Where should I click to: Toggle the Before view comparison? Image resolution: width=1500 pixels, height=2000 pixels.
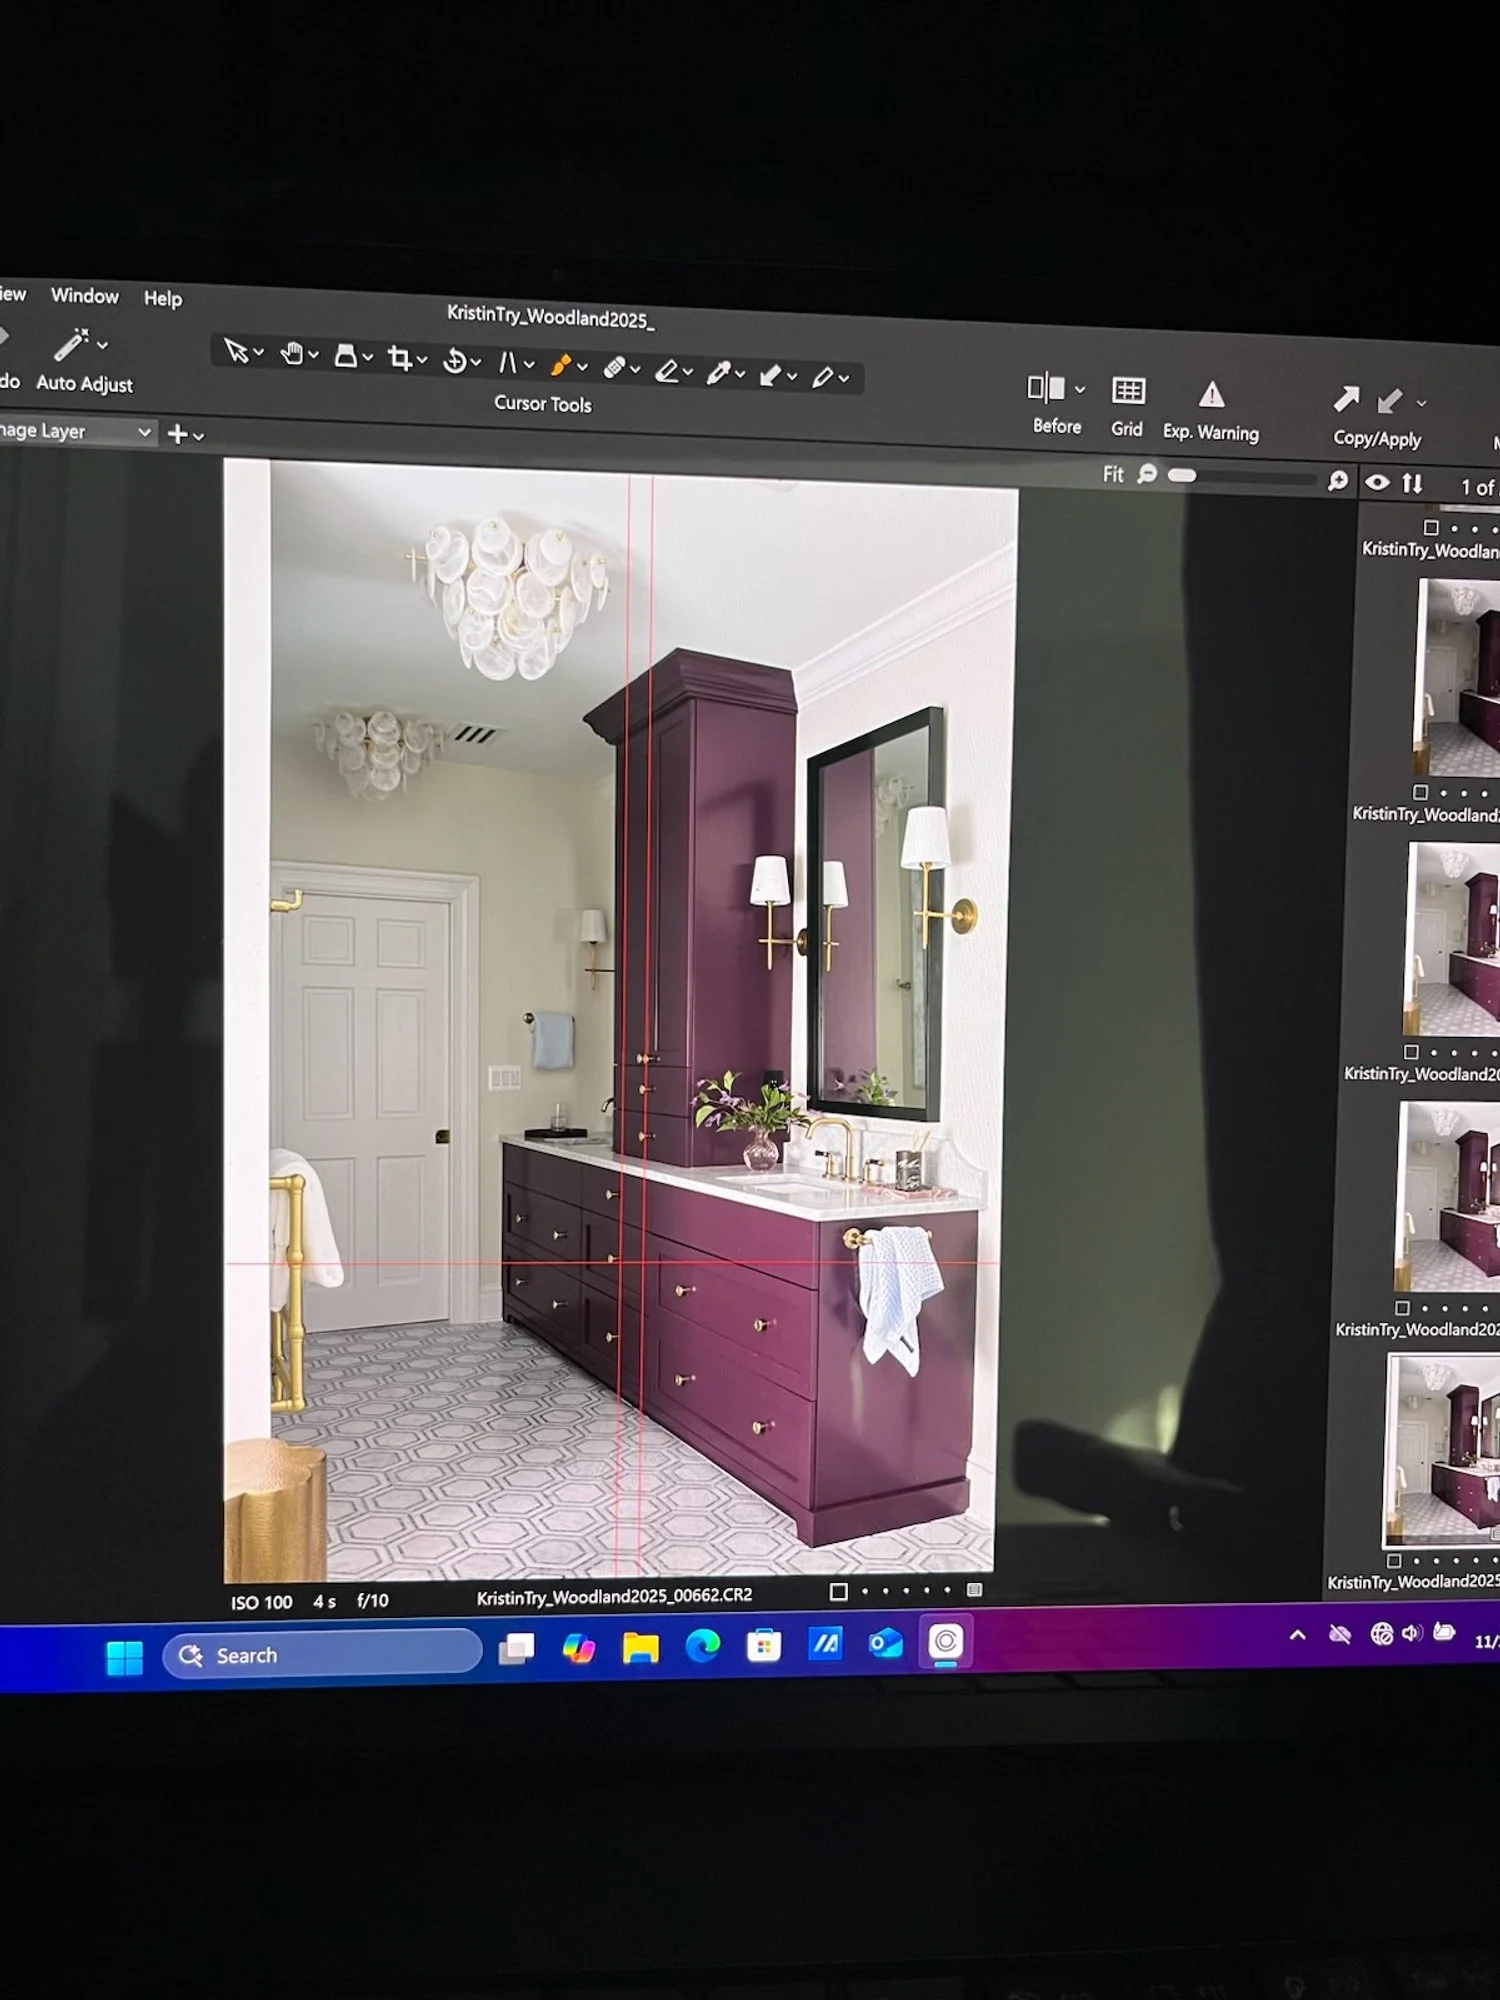point(1046,387)
